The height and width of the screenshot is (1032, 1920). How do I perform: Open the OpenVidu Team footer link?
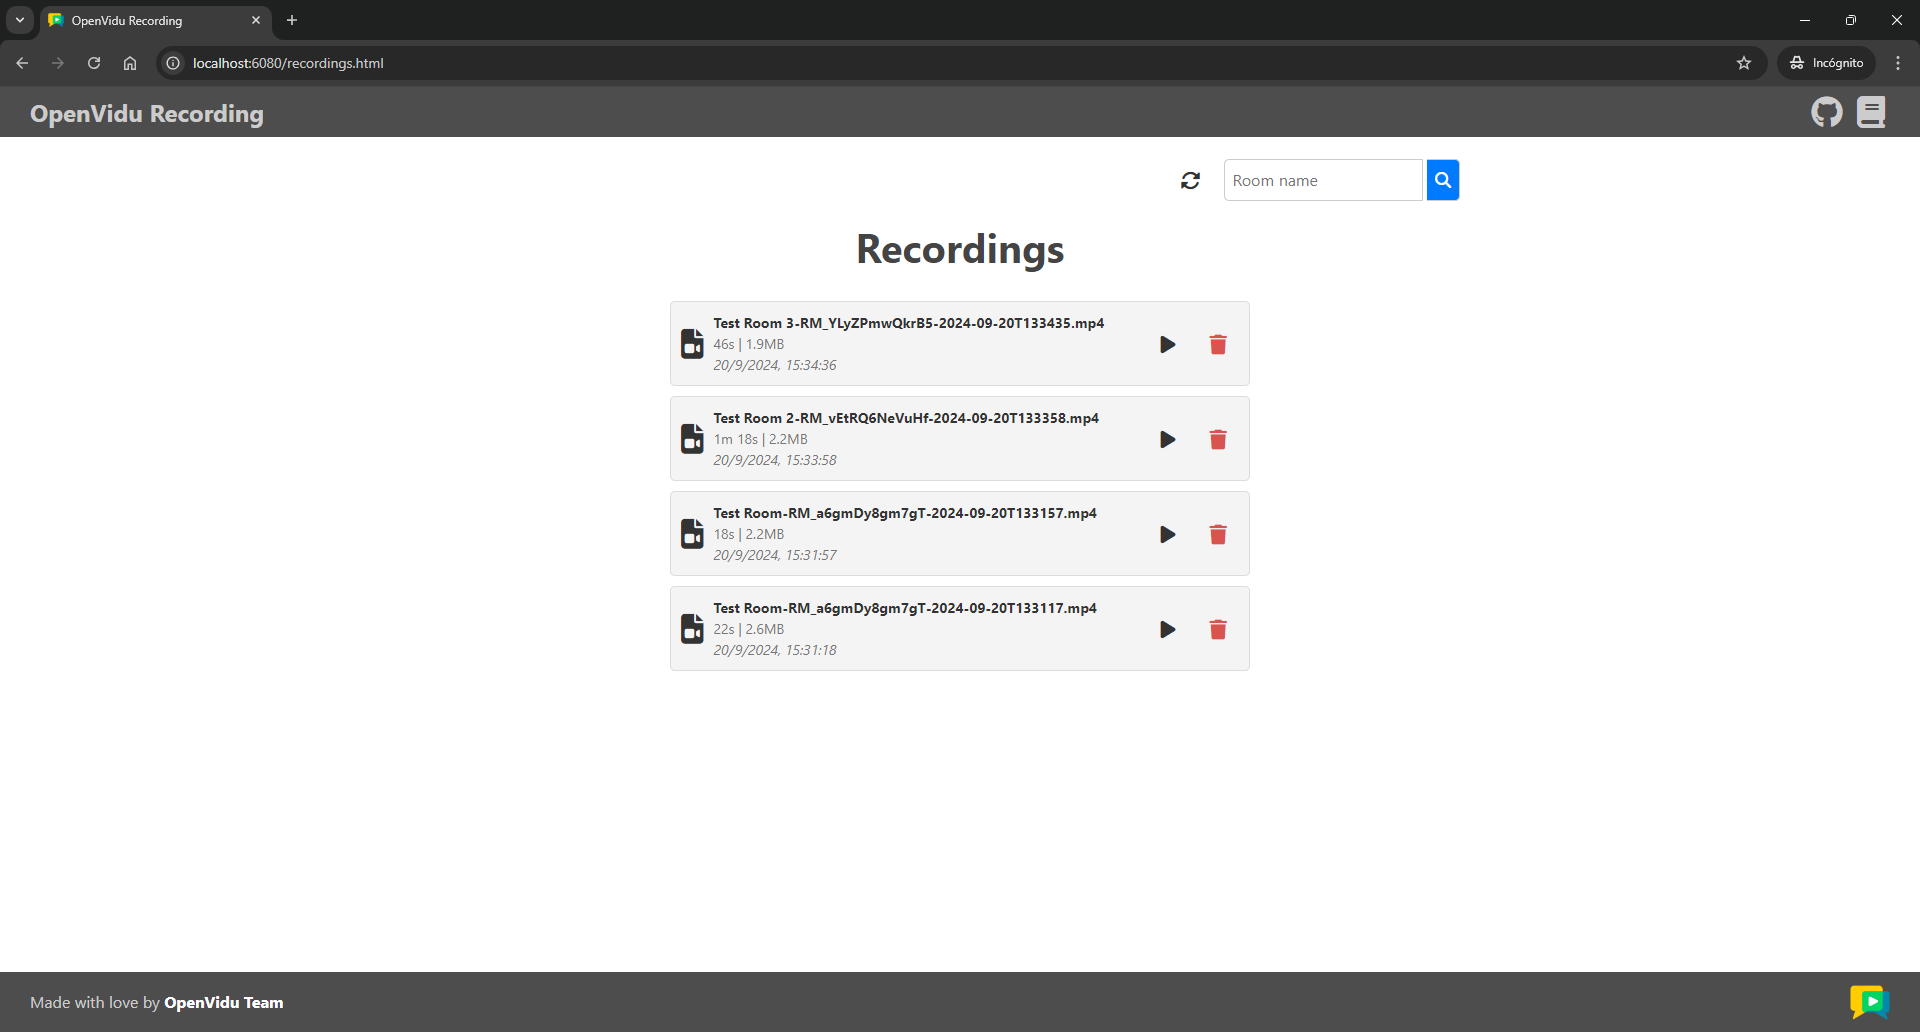coord(223,1003)
